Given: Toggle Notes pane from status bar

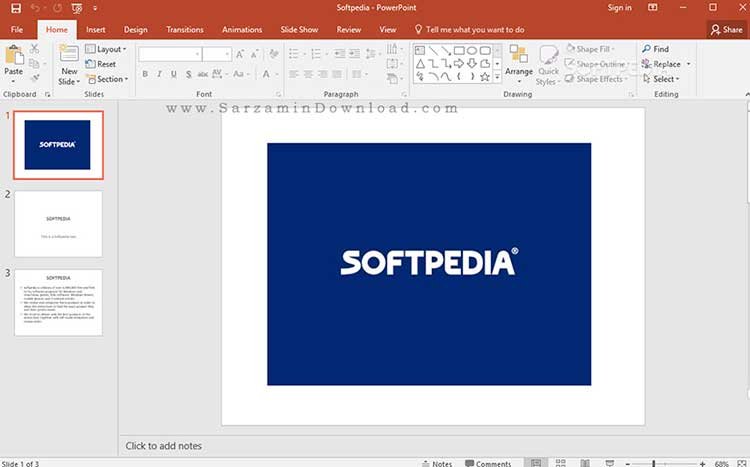Looking at the screenshot, I should (x=437, y=463).
